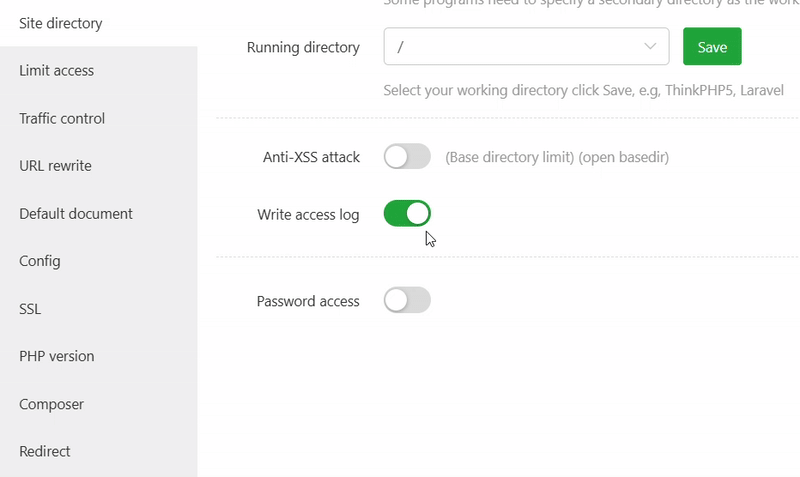Viewport: 800px width, 477px height.
Task: Click the Base directory limit hint text
Action: (557, 157)
